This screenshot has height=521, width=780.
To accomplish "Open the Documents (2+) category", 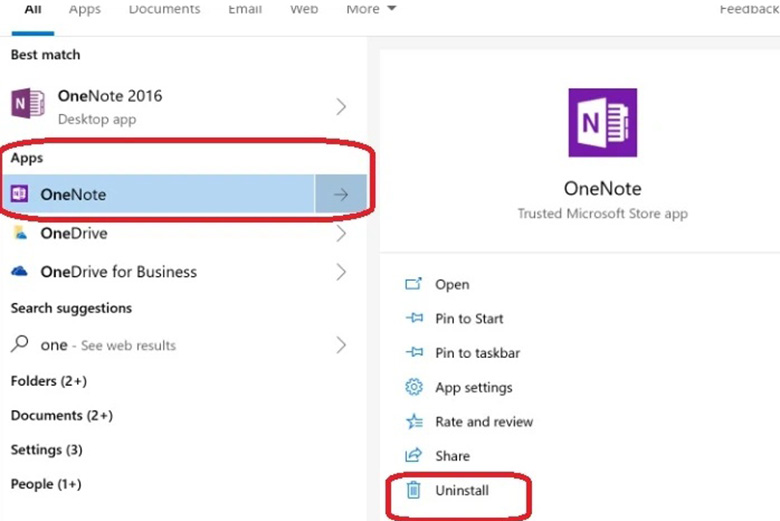I will (62, 415).
